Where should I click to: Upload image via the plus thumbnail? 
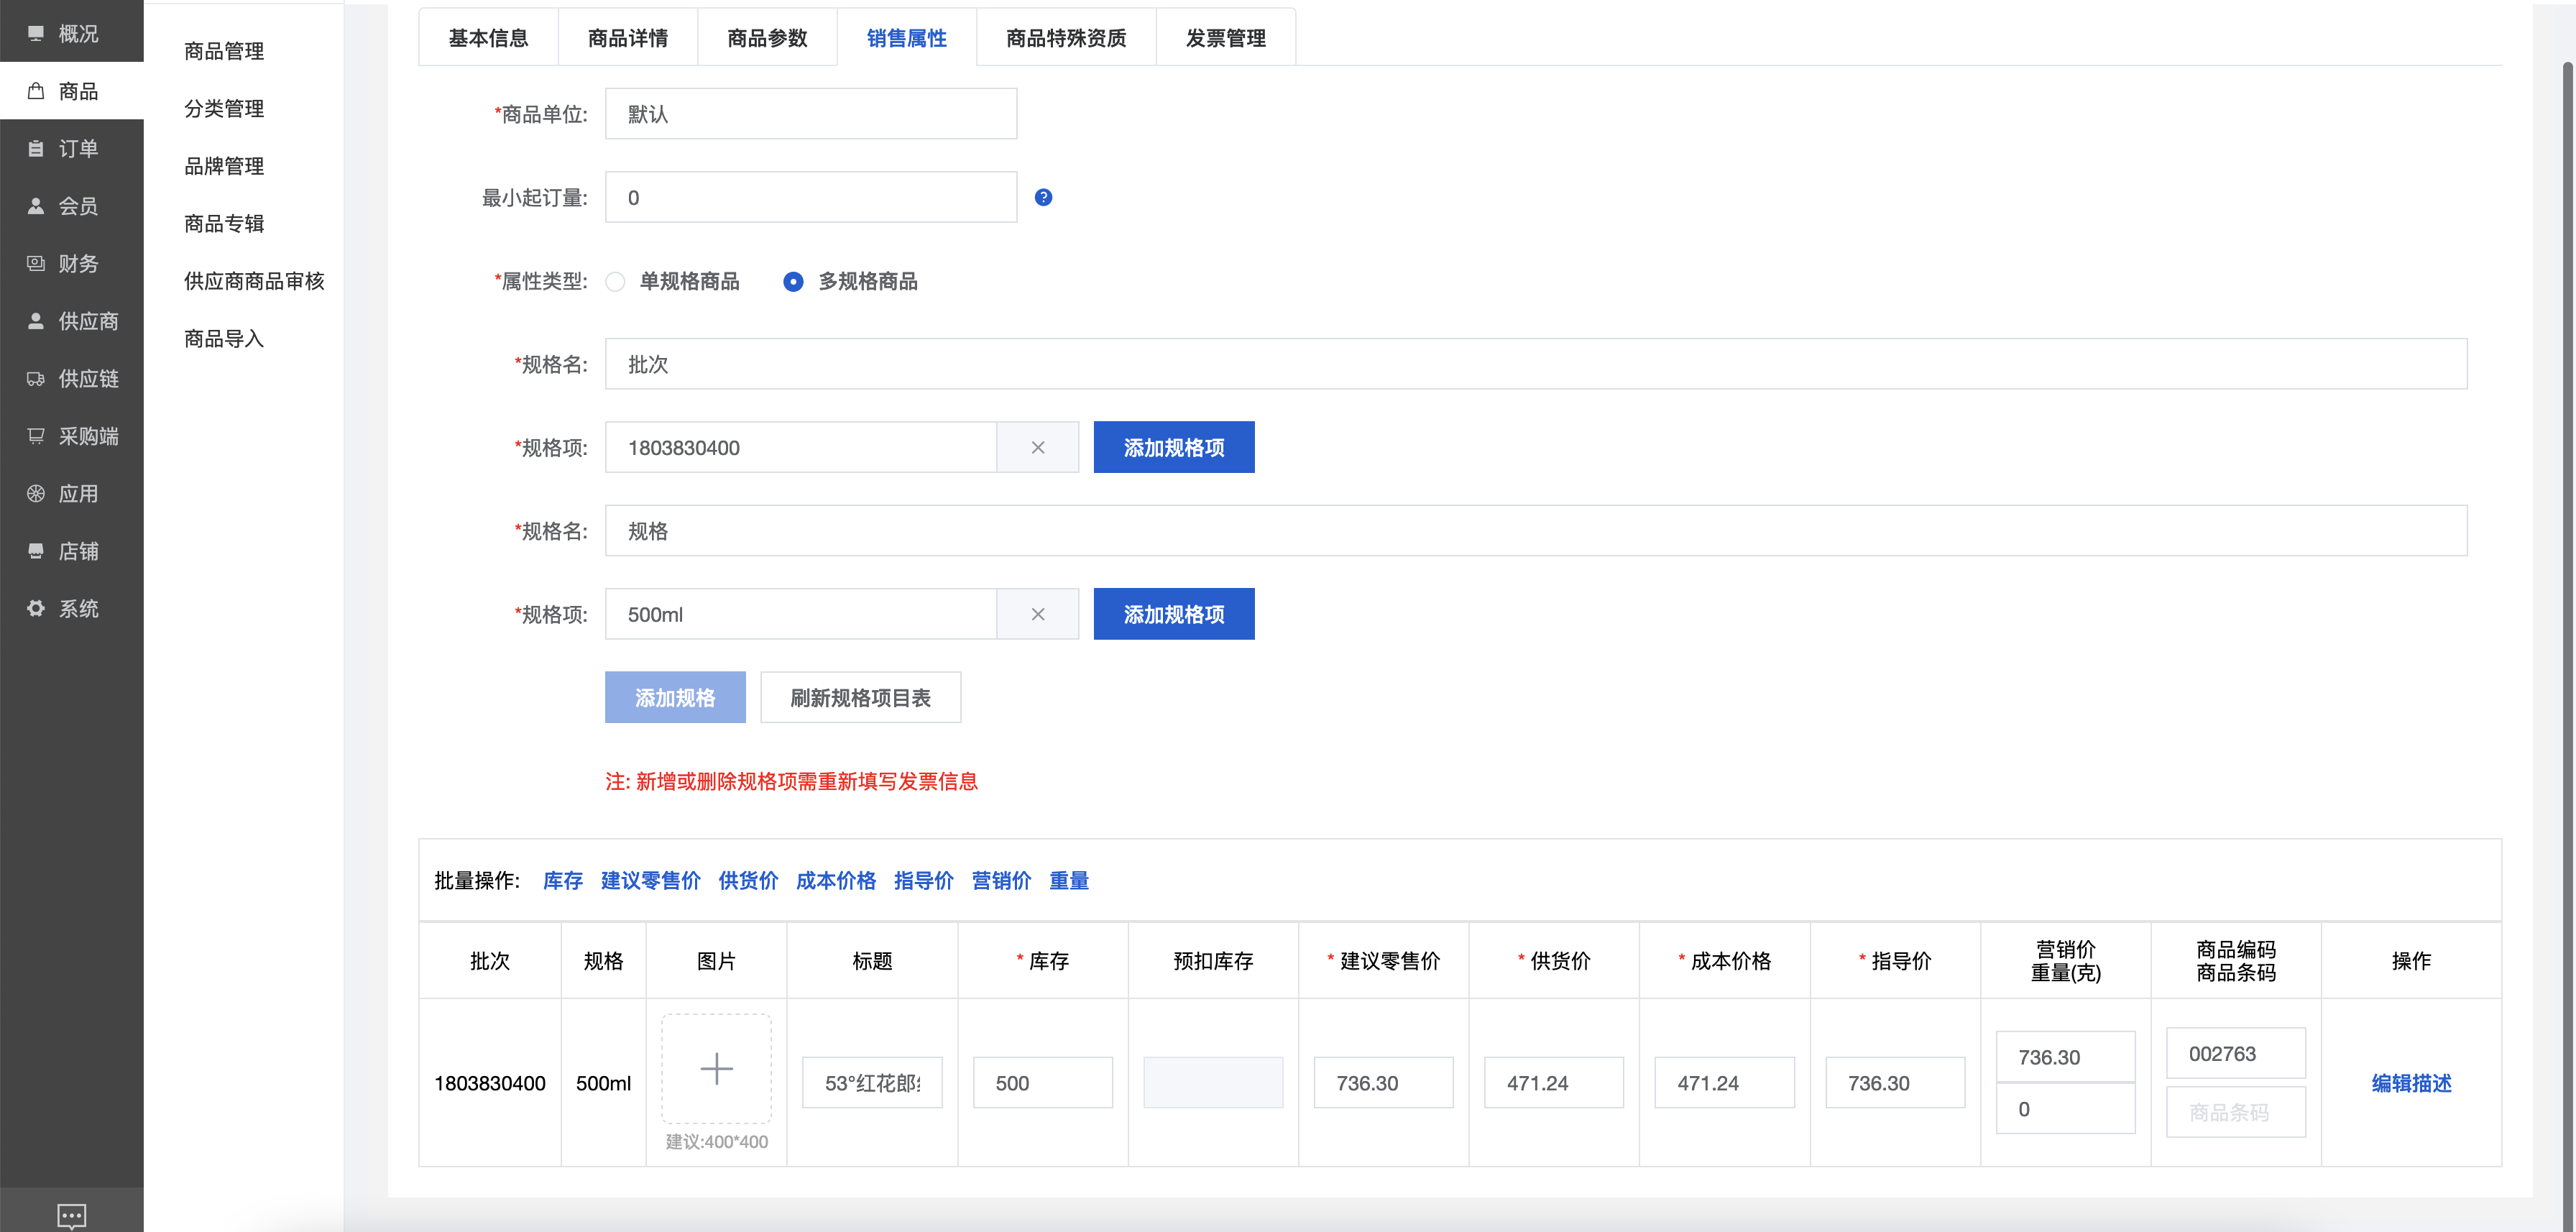coord(716,1068)
